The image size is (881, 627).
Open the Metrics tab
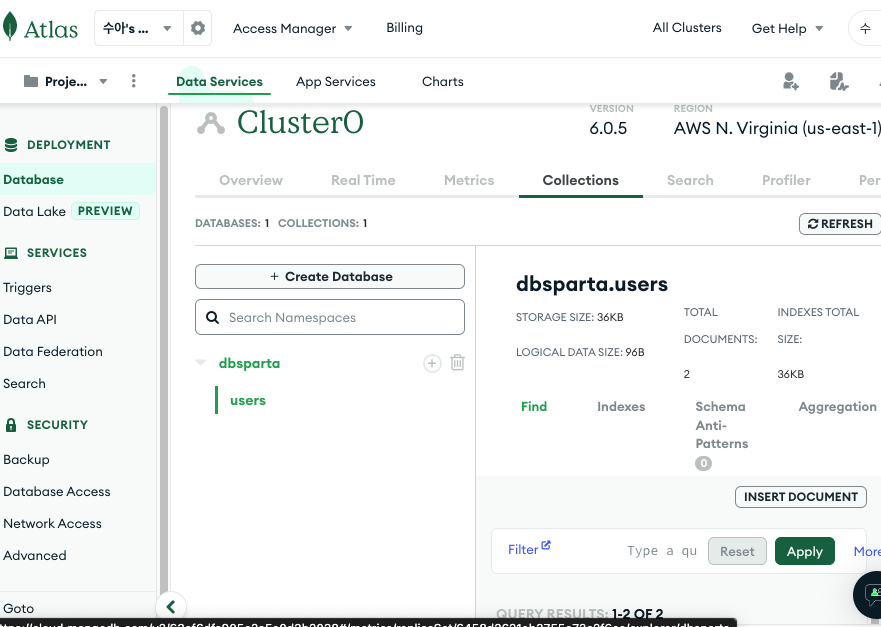pyautogui.click(x=469, y=180)
